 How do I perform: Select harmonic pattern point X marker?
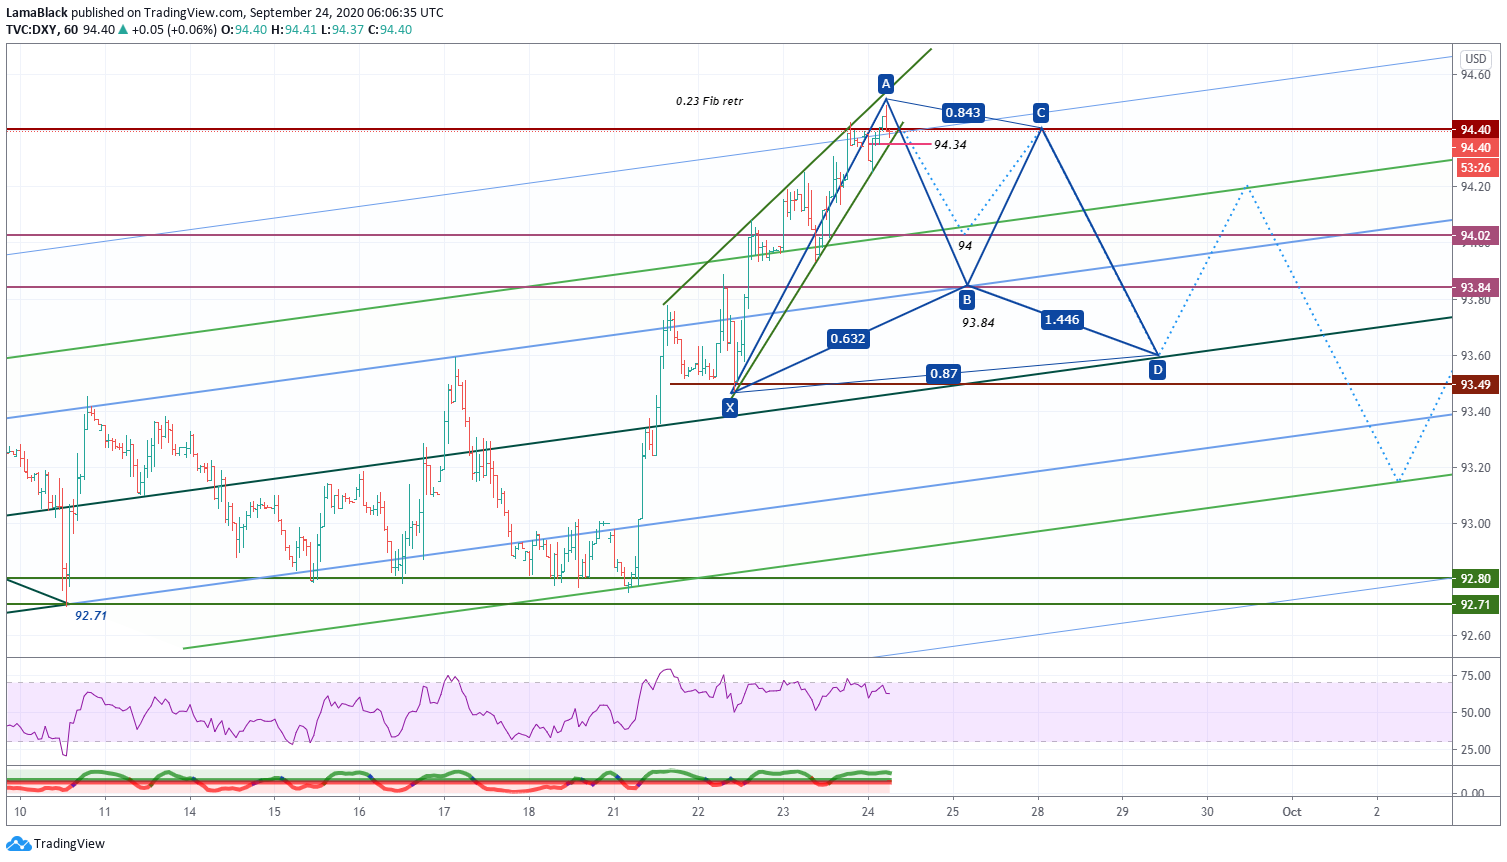pos(730,407)
